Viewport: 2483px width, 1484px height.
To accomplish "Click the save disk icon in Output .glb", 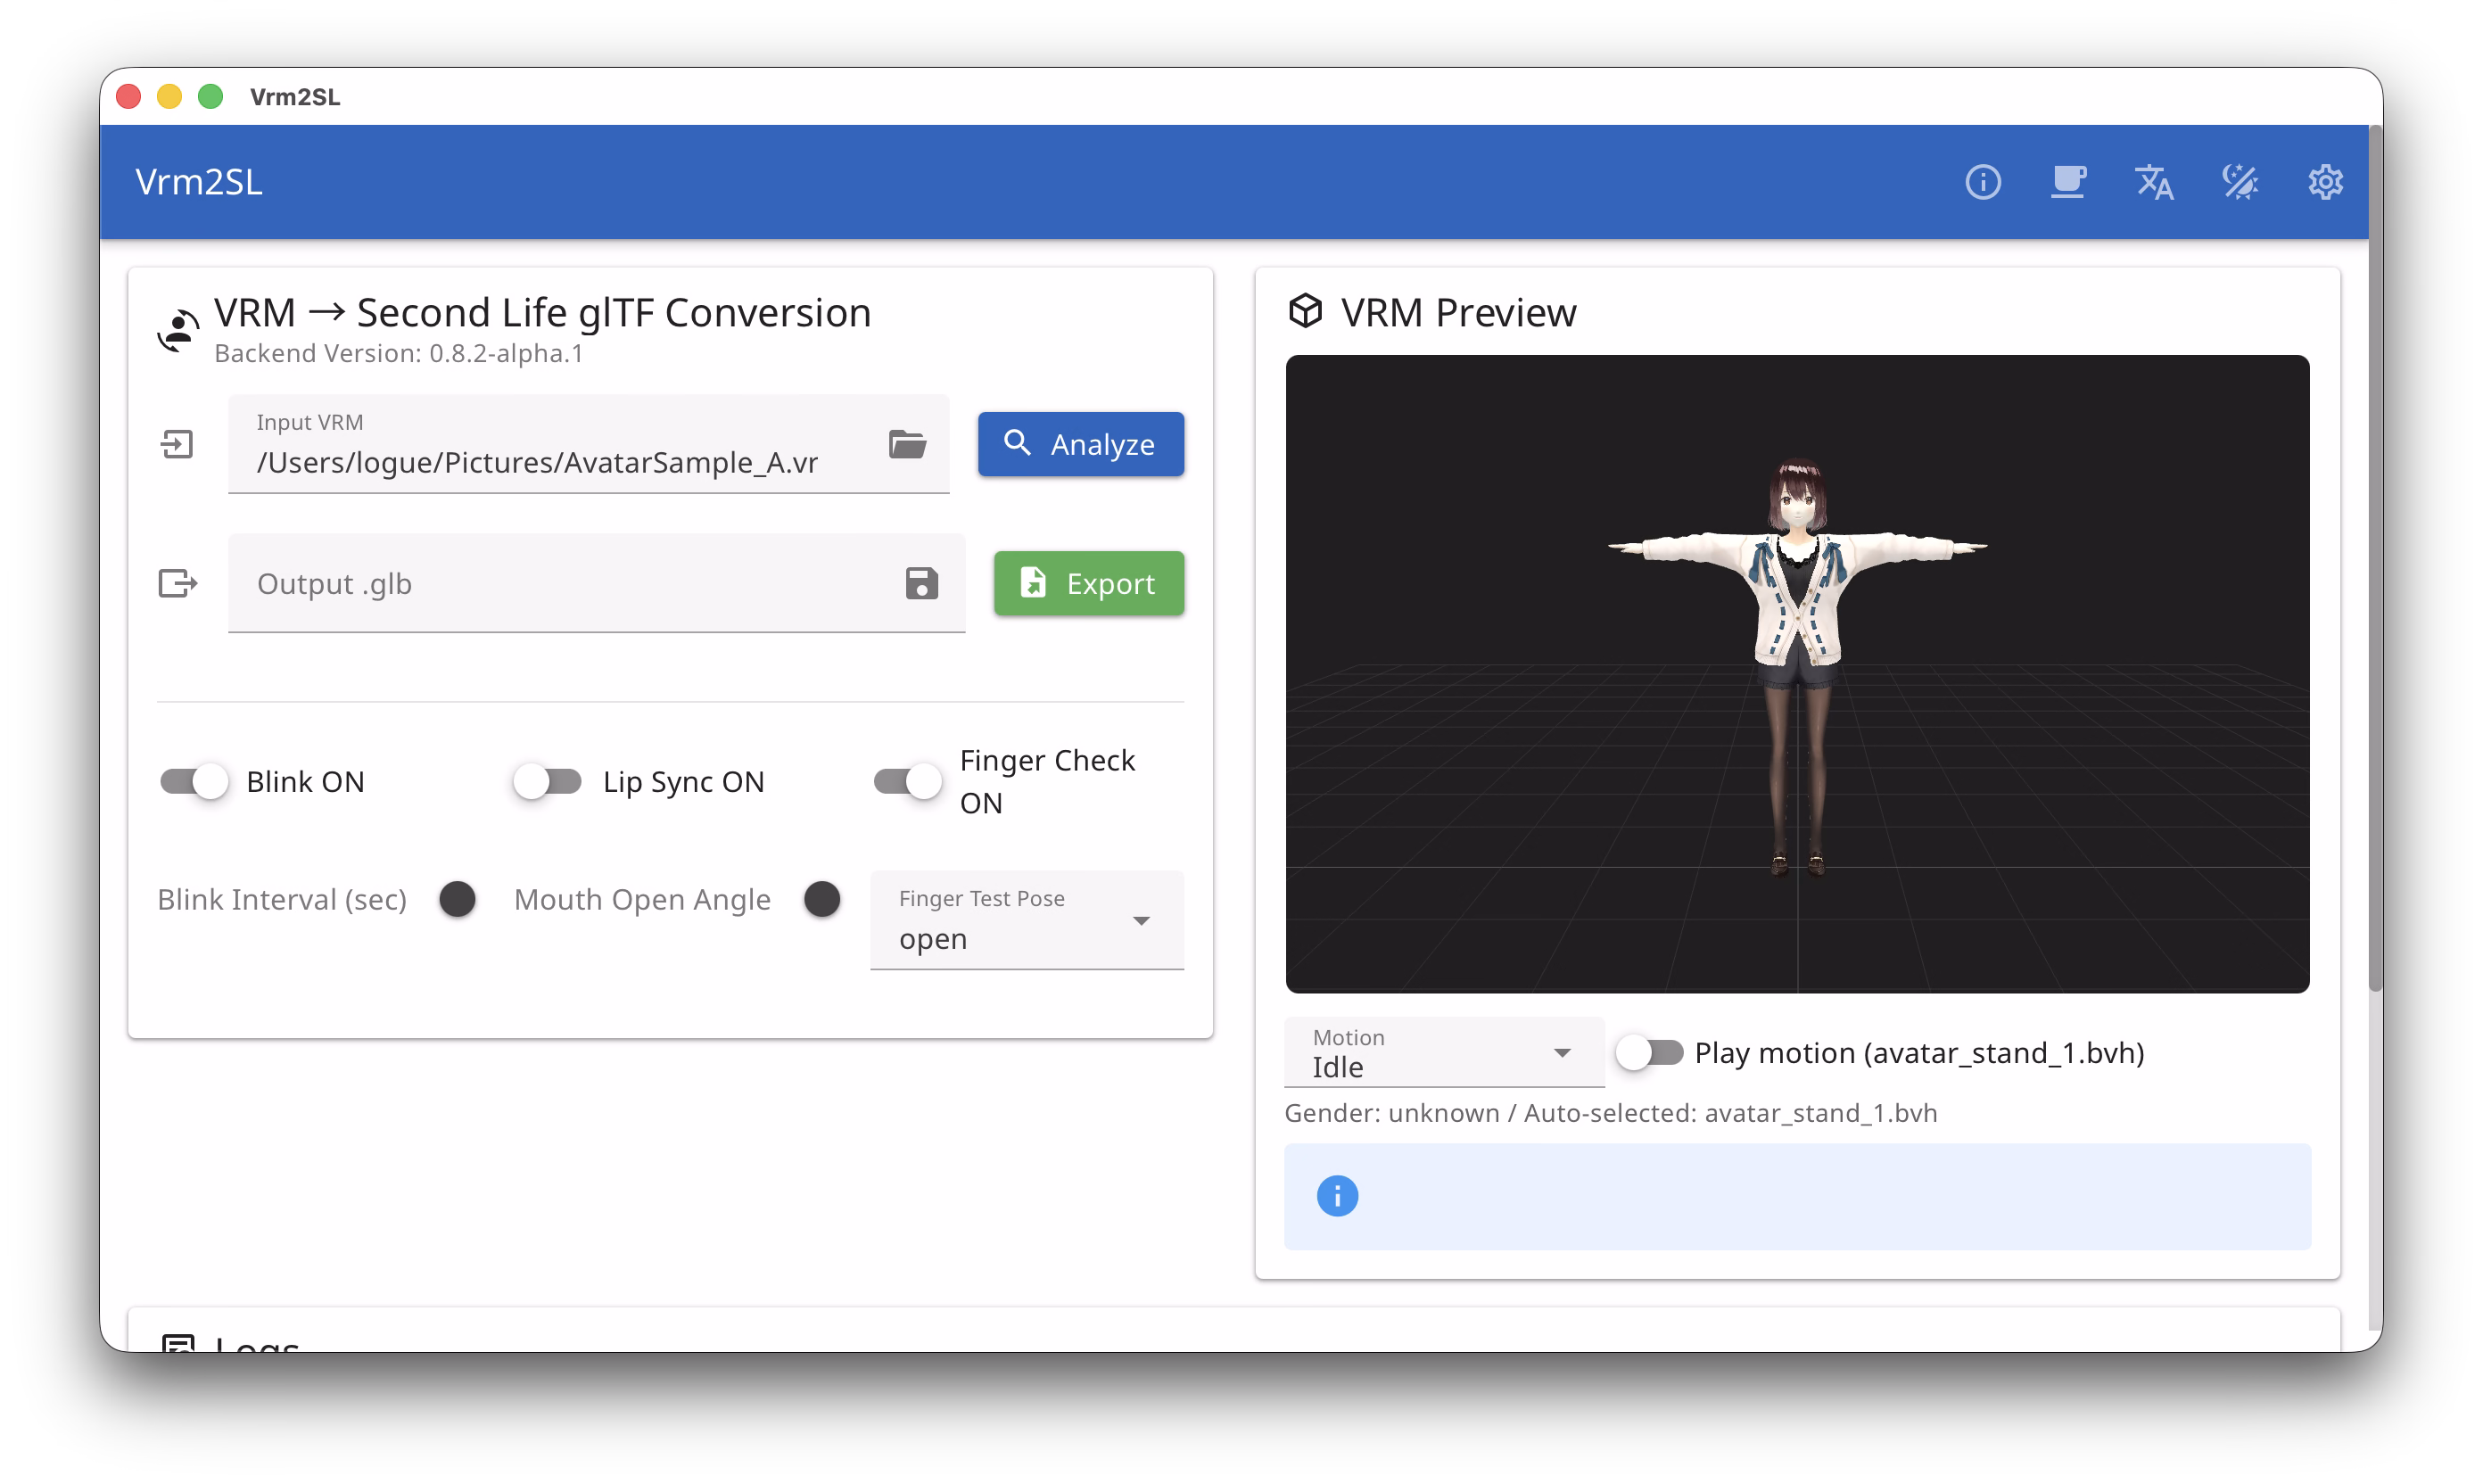I will tap(921, 583).
